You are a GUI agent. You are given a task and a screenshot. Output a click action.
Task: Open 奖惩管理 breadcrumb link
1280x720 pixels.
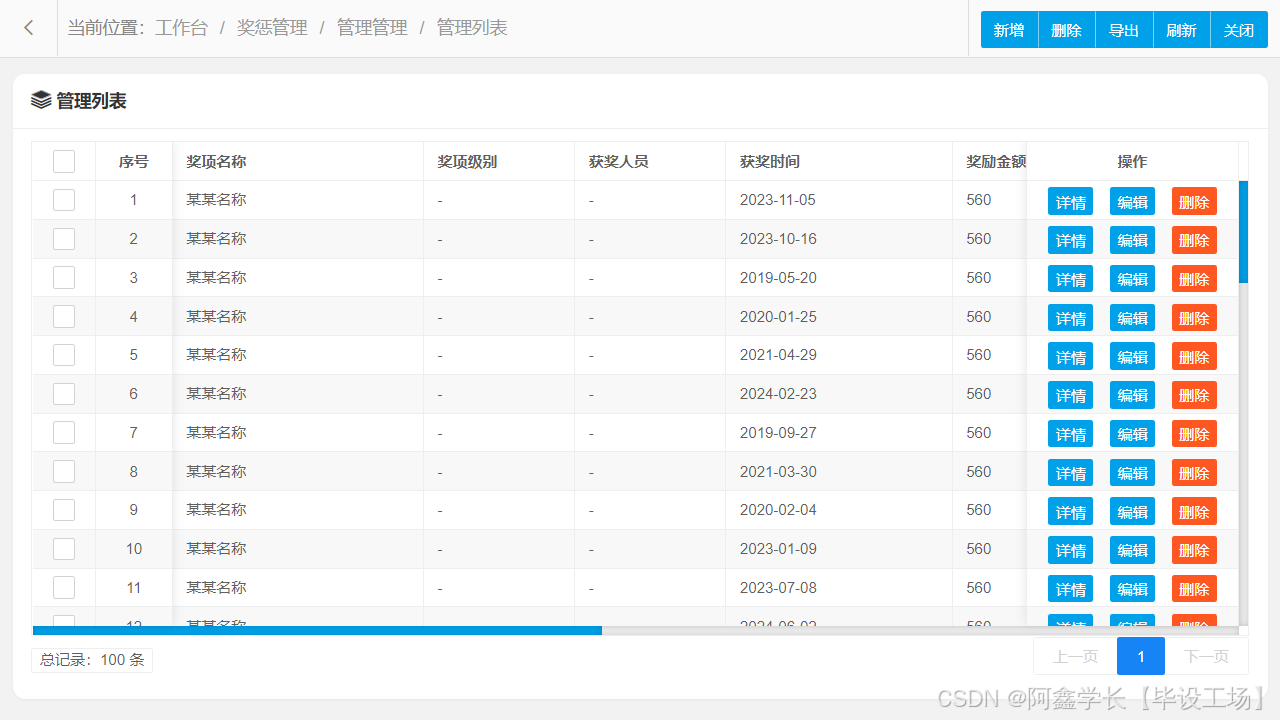[272, 28]
